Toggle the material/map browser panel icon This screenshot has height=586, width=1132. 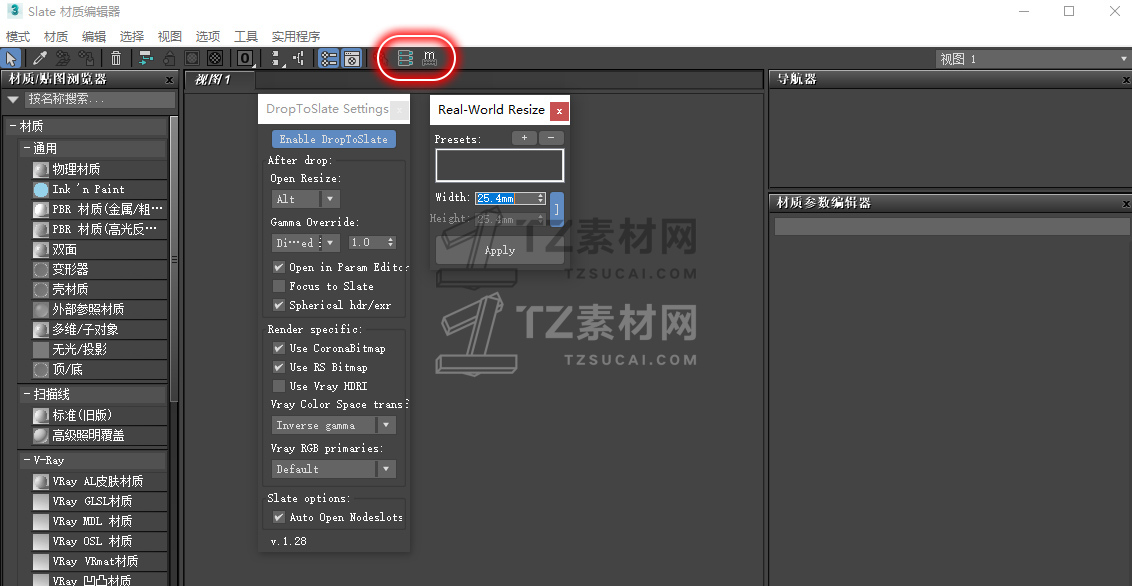[x=328, y=58]
